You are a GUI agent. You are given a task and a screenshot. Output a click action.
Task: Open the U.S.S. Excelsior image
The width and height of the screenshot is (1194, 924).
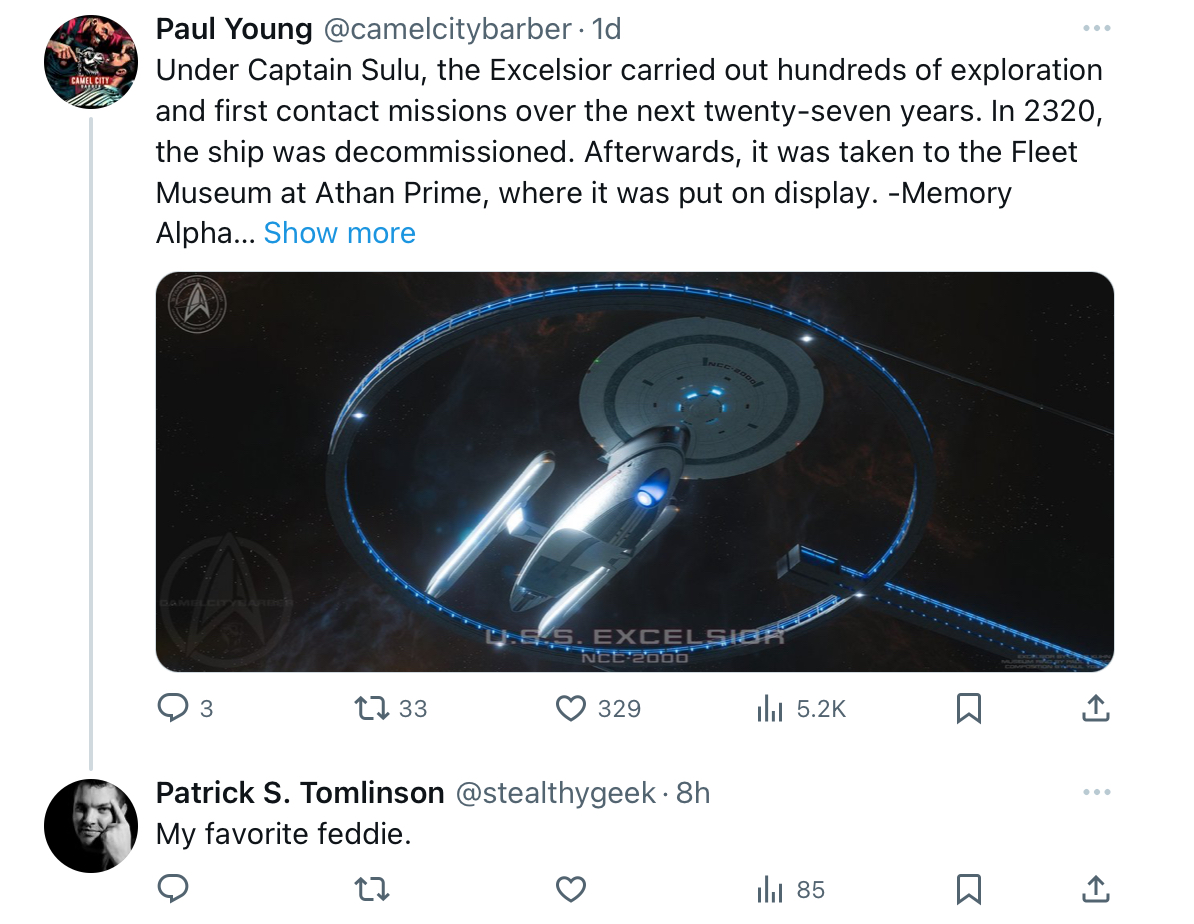[634, 472]
